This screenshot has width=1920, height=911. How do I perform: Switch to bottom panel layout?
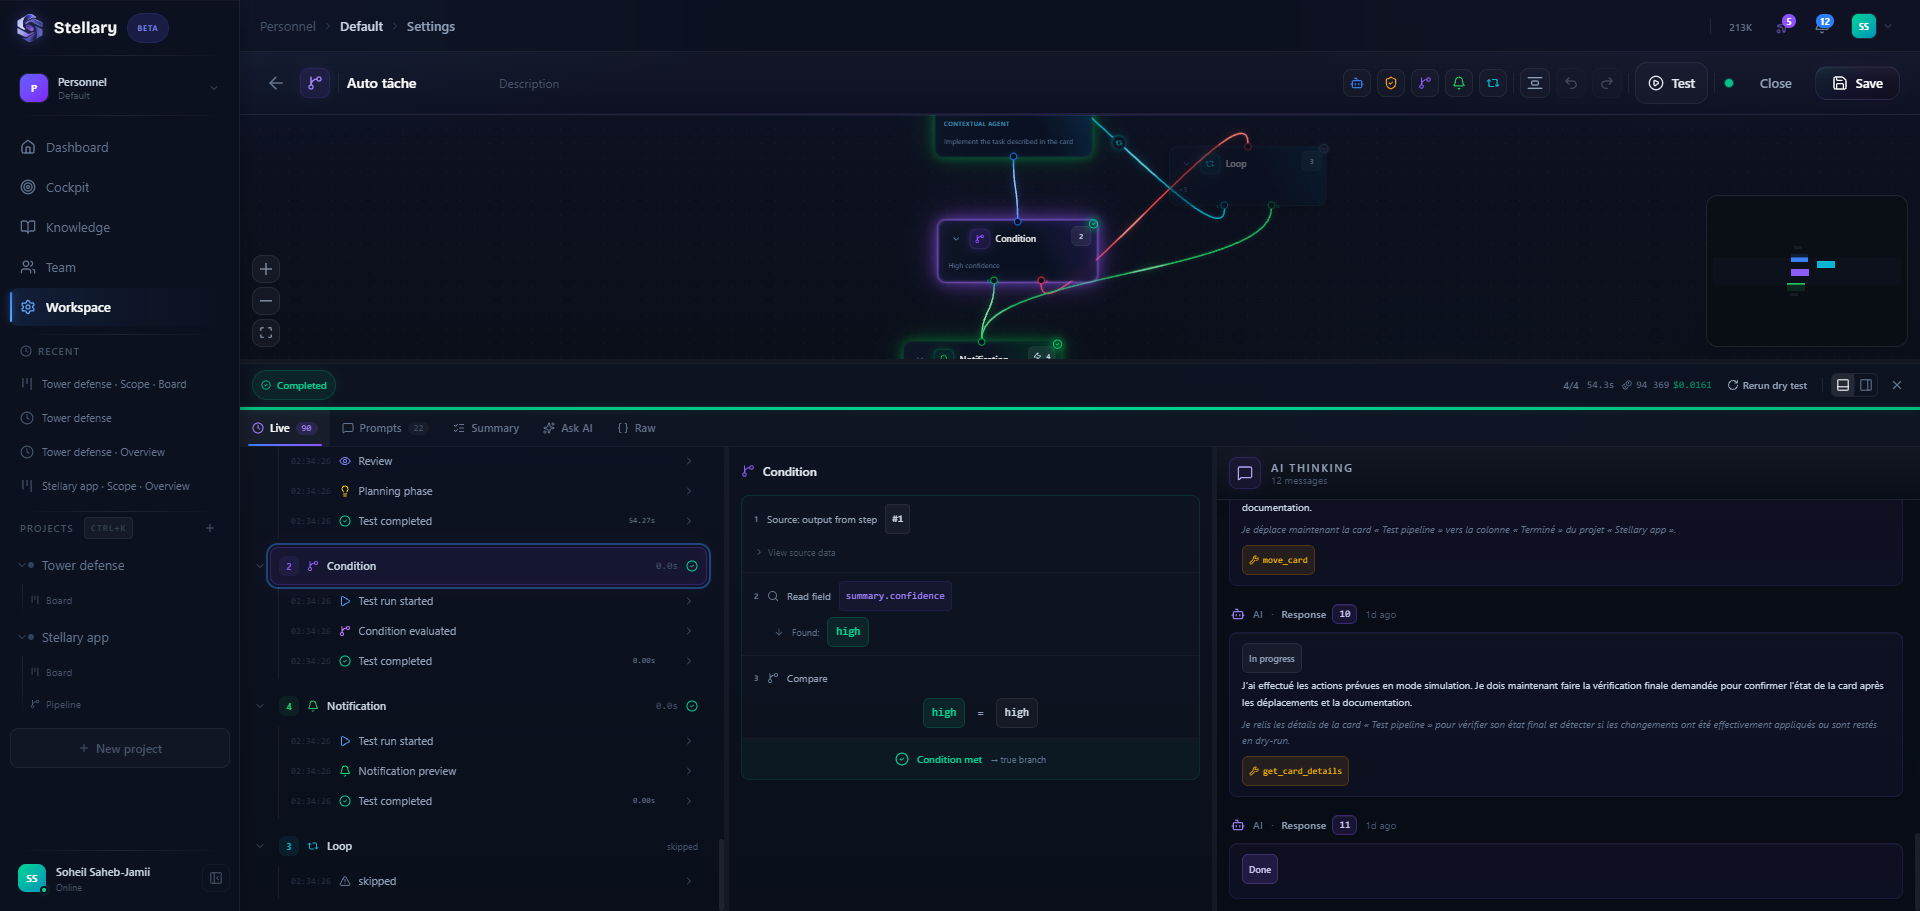[x=1843, y=385]
